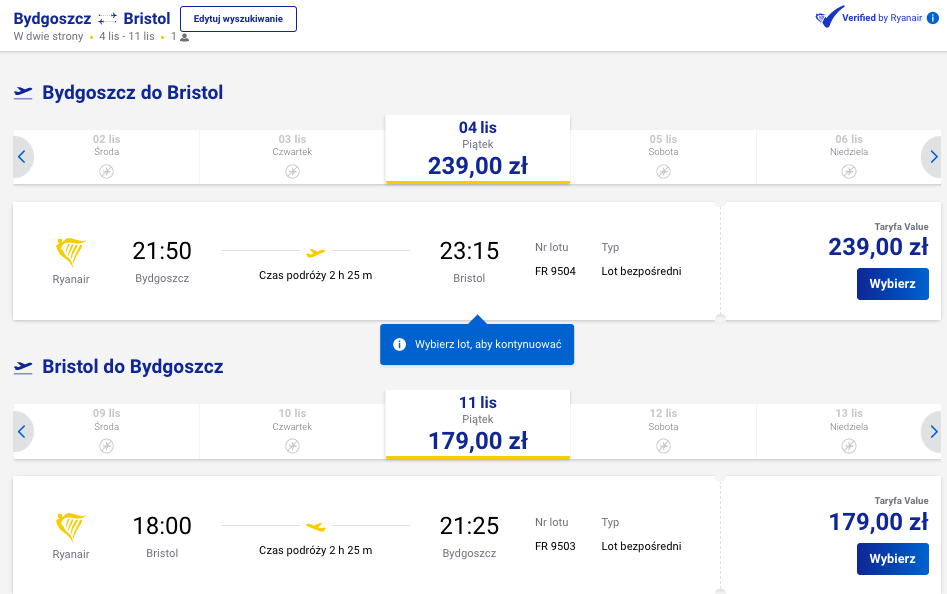947x594 pixels.
Task: Select the 10 lis Czwartek return date tab
Action: tap(292, 432)
